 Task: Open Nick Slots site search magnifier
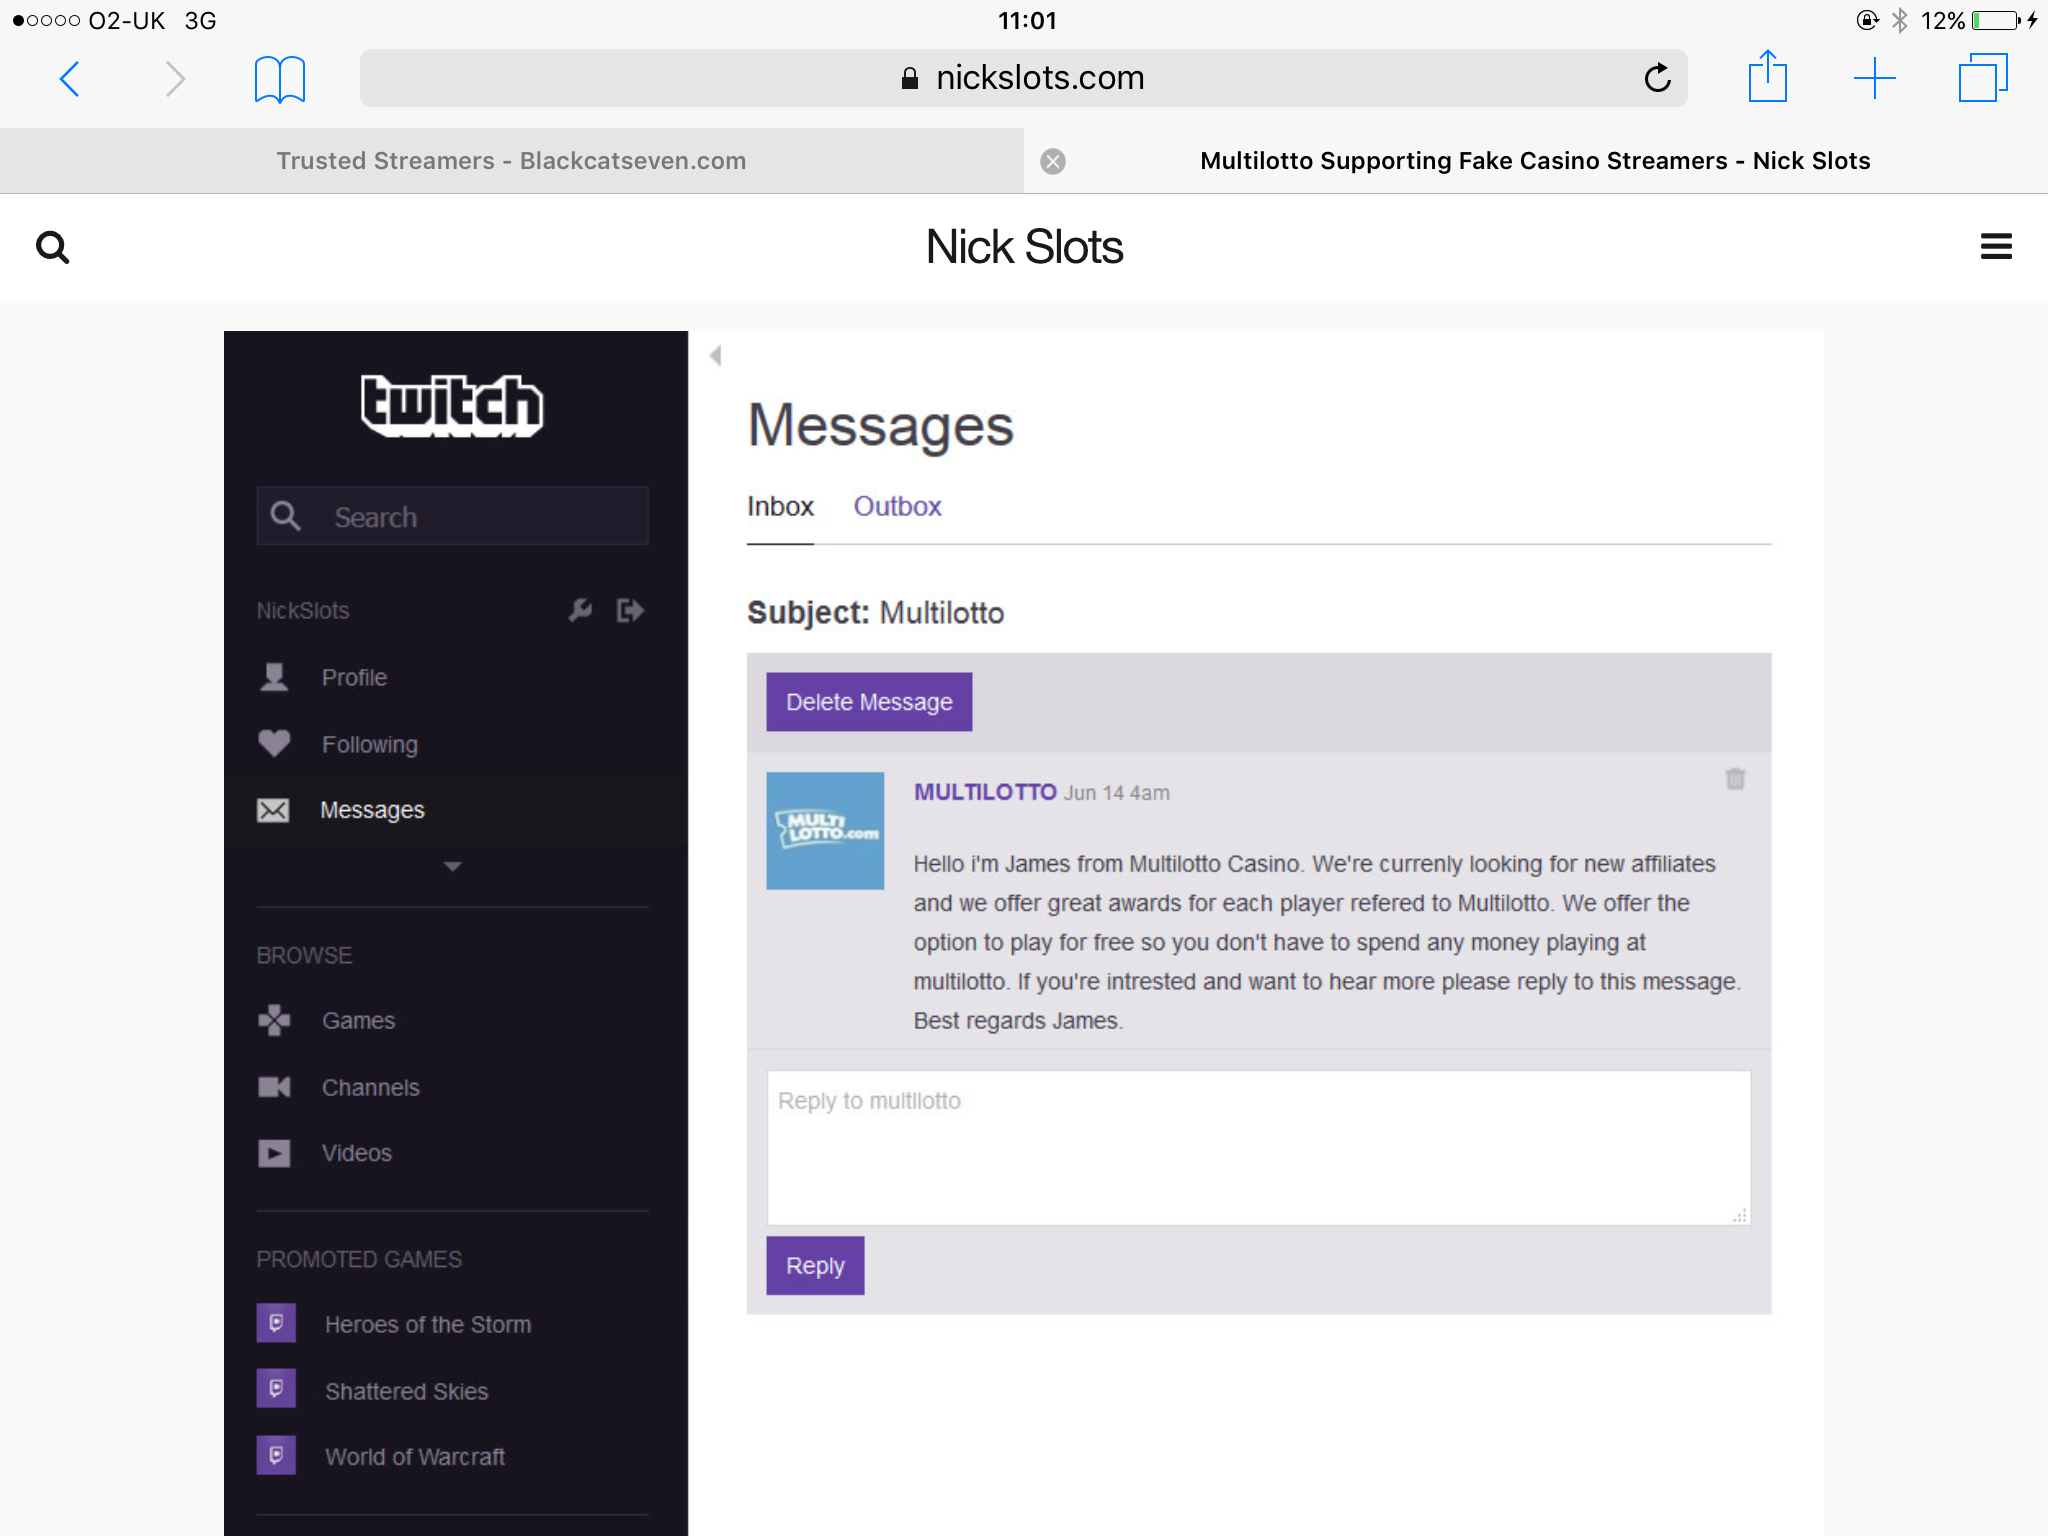point(52,247)
